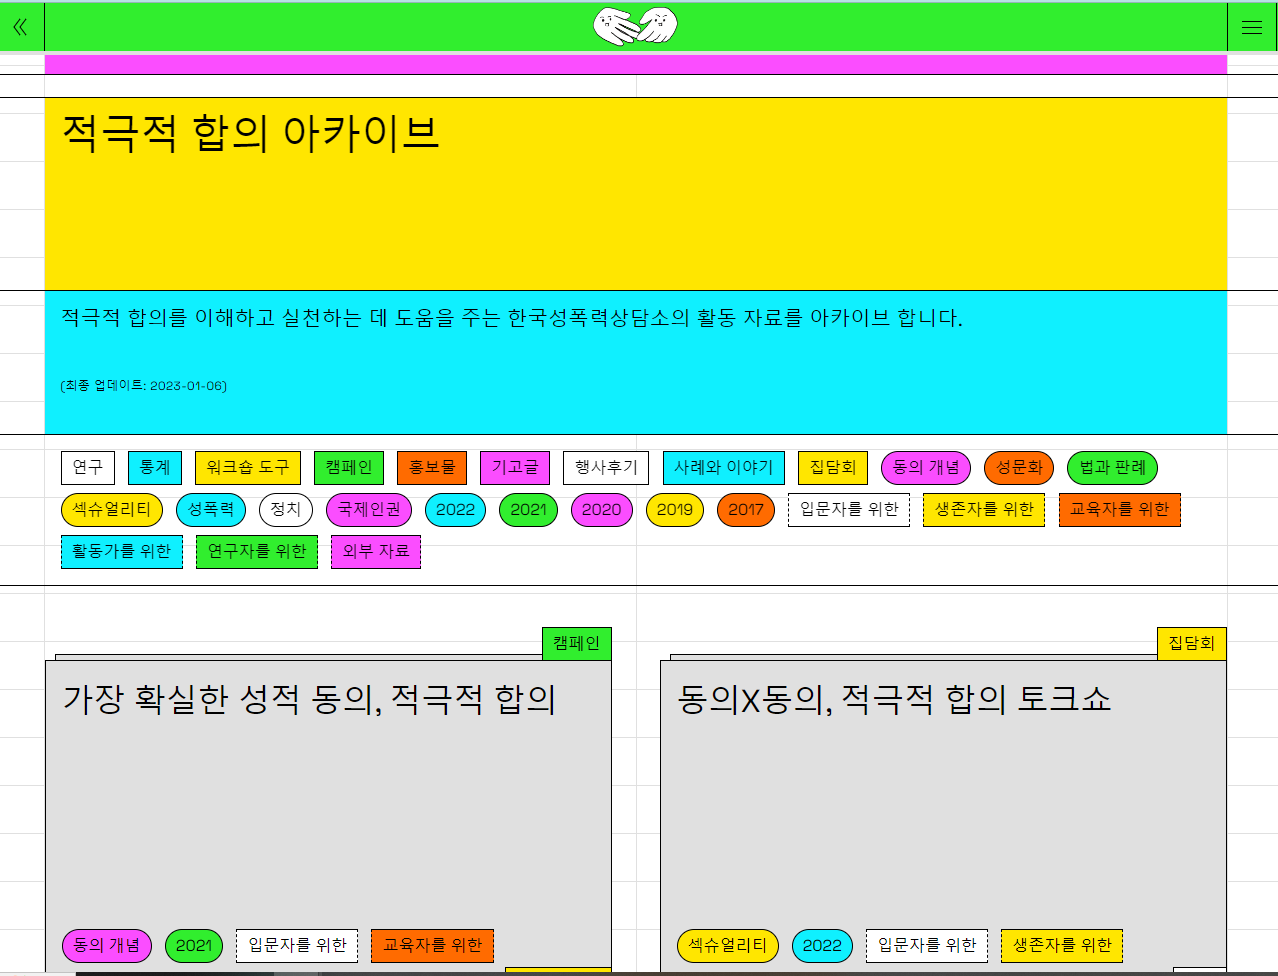Screen dimensions: 1278x976
Task: Click the 최종 업데이트: 2023-01-06 note
Action: point(144,386)
